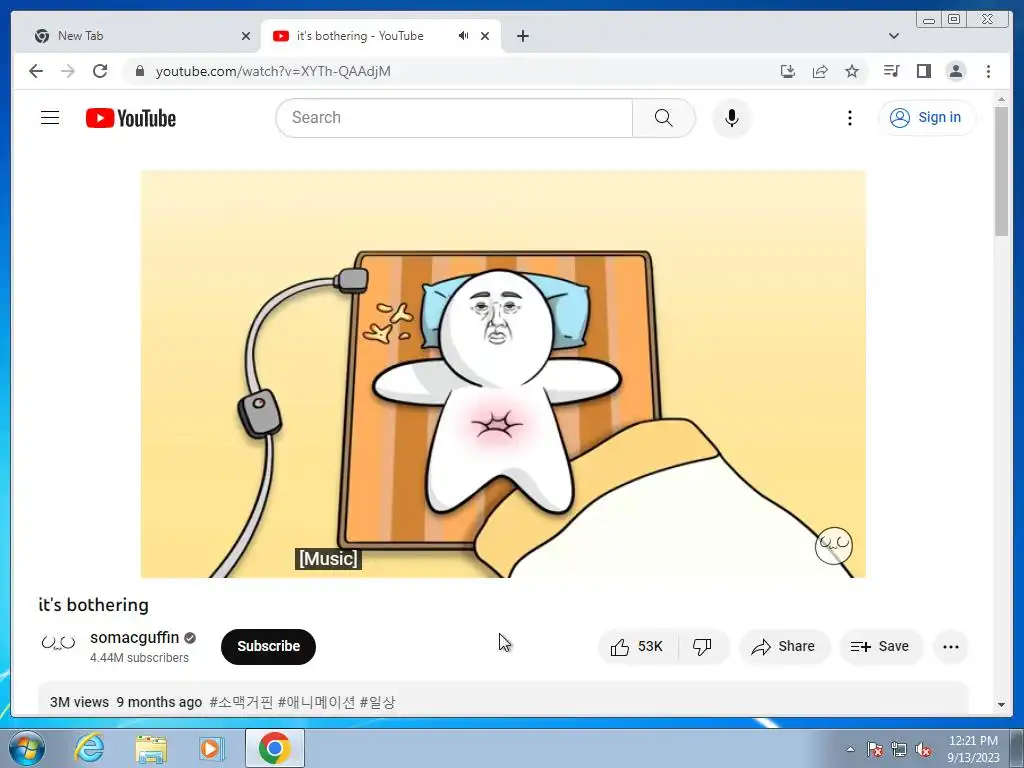Dislike the video with thumbs down
The image size is (1024, 768).
pyautogui.click(x=703, y=647)
